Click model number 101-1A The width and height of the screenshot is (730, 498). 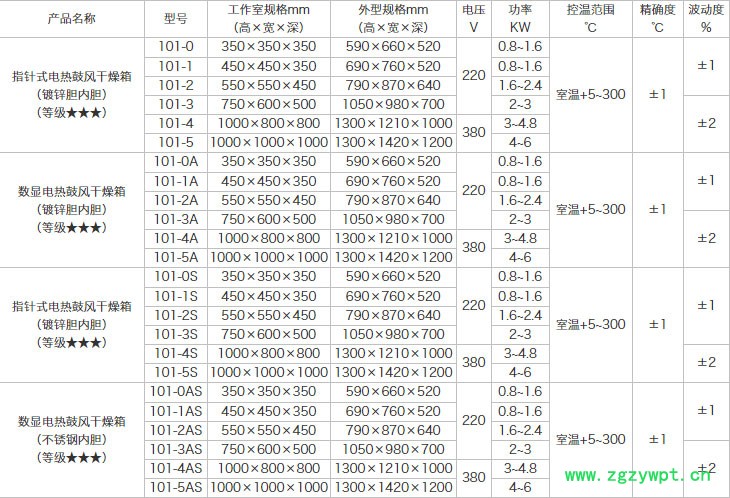(x=176, y=181)
